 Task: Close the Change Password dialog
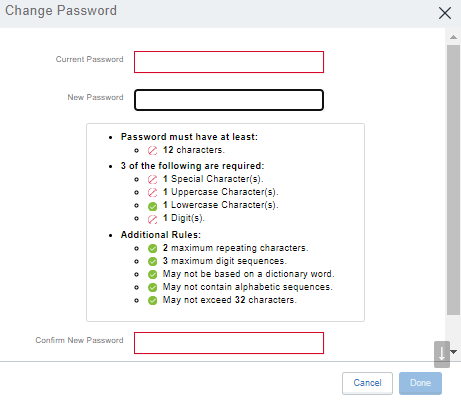[x=445, y=13]
